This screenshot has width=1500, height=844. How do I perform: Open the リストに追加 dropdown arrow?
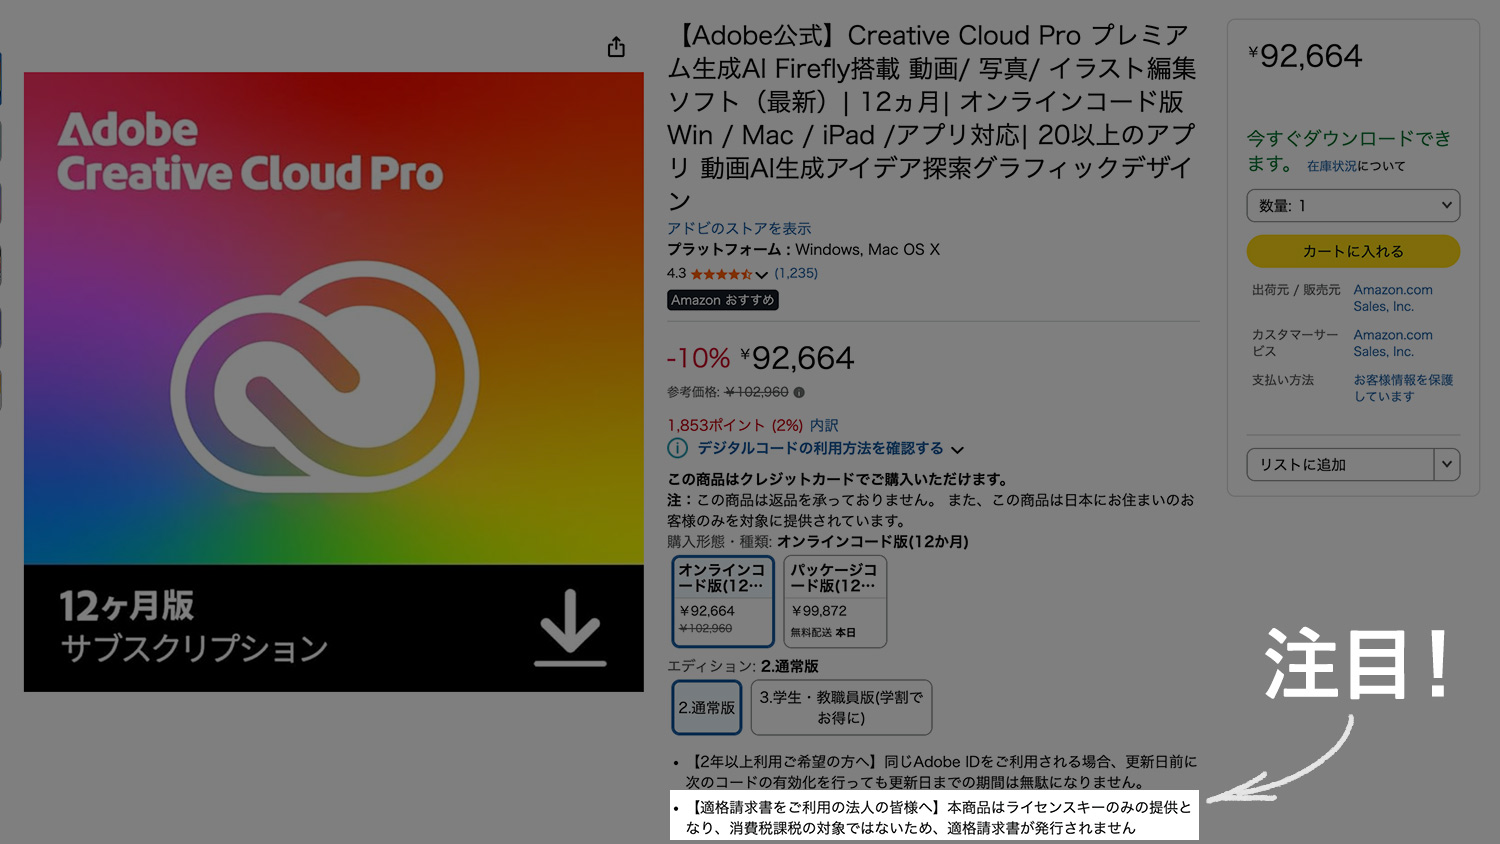point(1446,464)
